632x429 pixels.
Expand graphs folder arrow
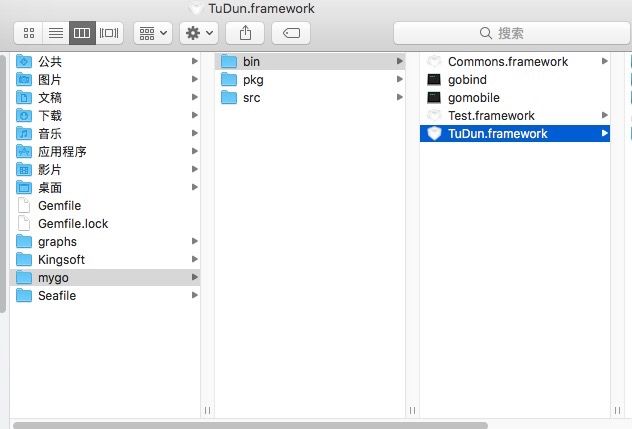tap(195, 241)
